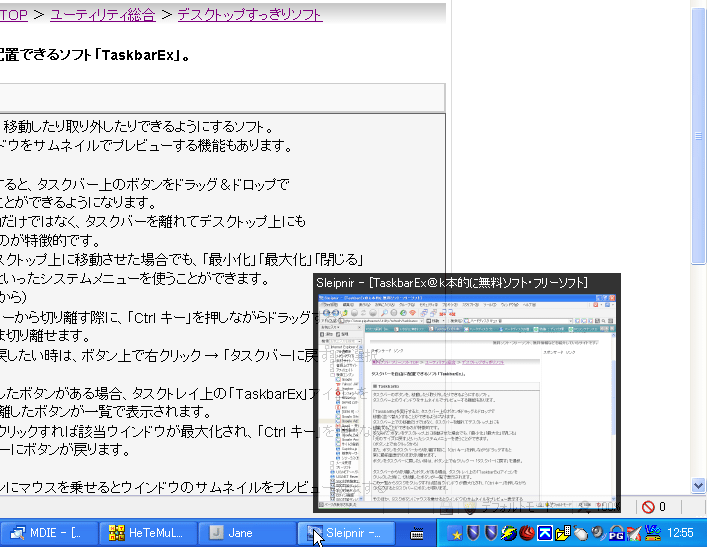Click the preview title "Sleipnir - [TaskbarEx@k本的に無料ソフト・フリーソフト]"
Image resolution: width=707 pixels, height=547 pixels.
pos(452,283)
